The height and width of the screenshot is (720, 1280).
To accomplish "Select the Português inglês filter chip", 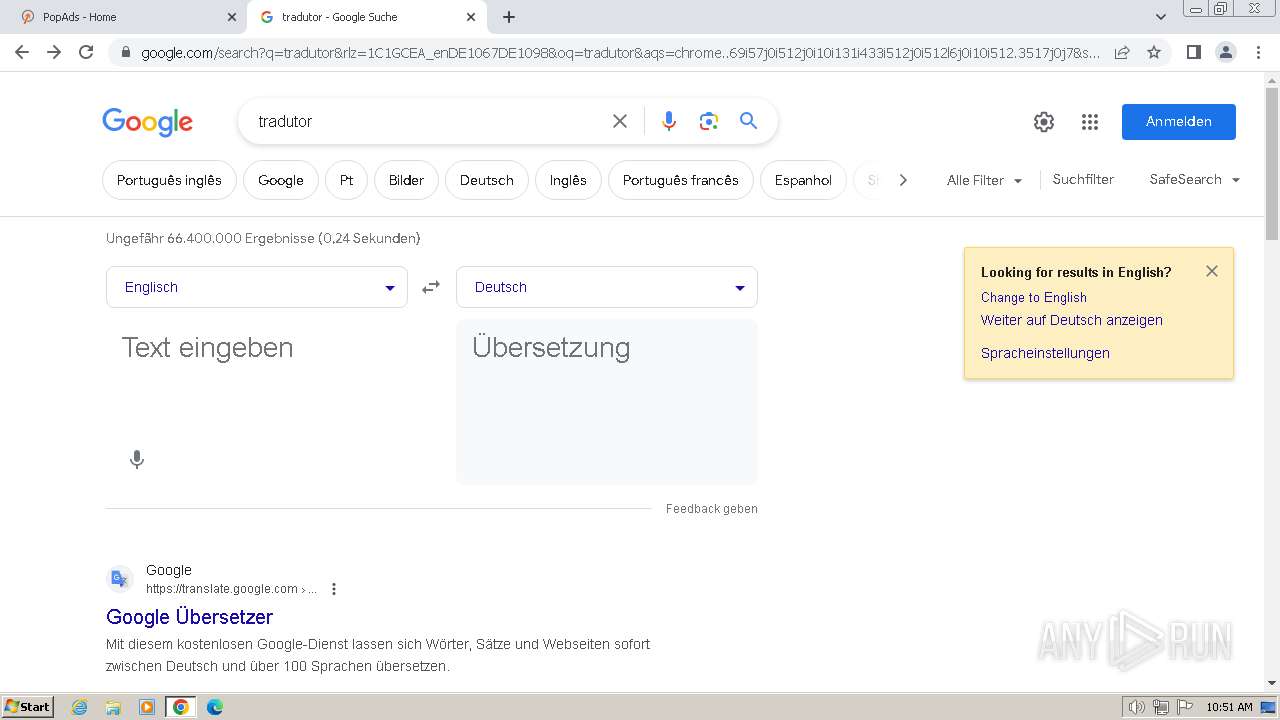I will 169,180.
